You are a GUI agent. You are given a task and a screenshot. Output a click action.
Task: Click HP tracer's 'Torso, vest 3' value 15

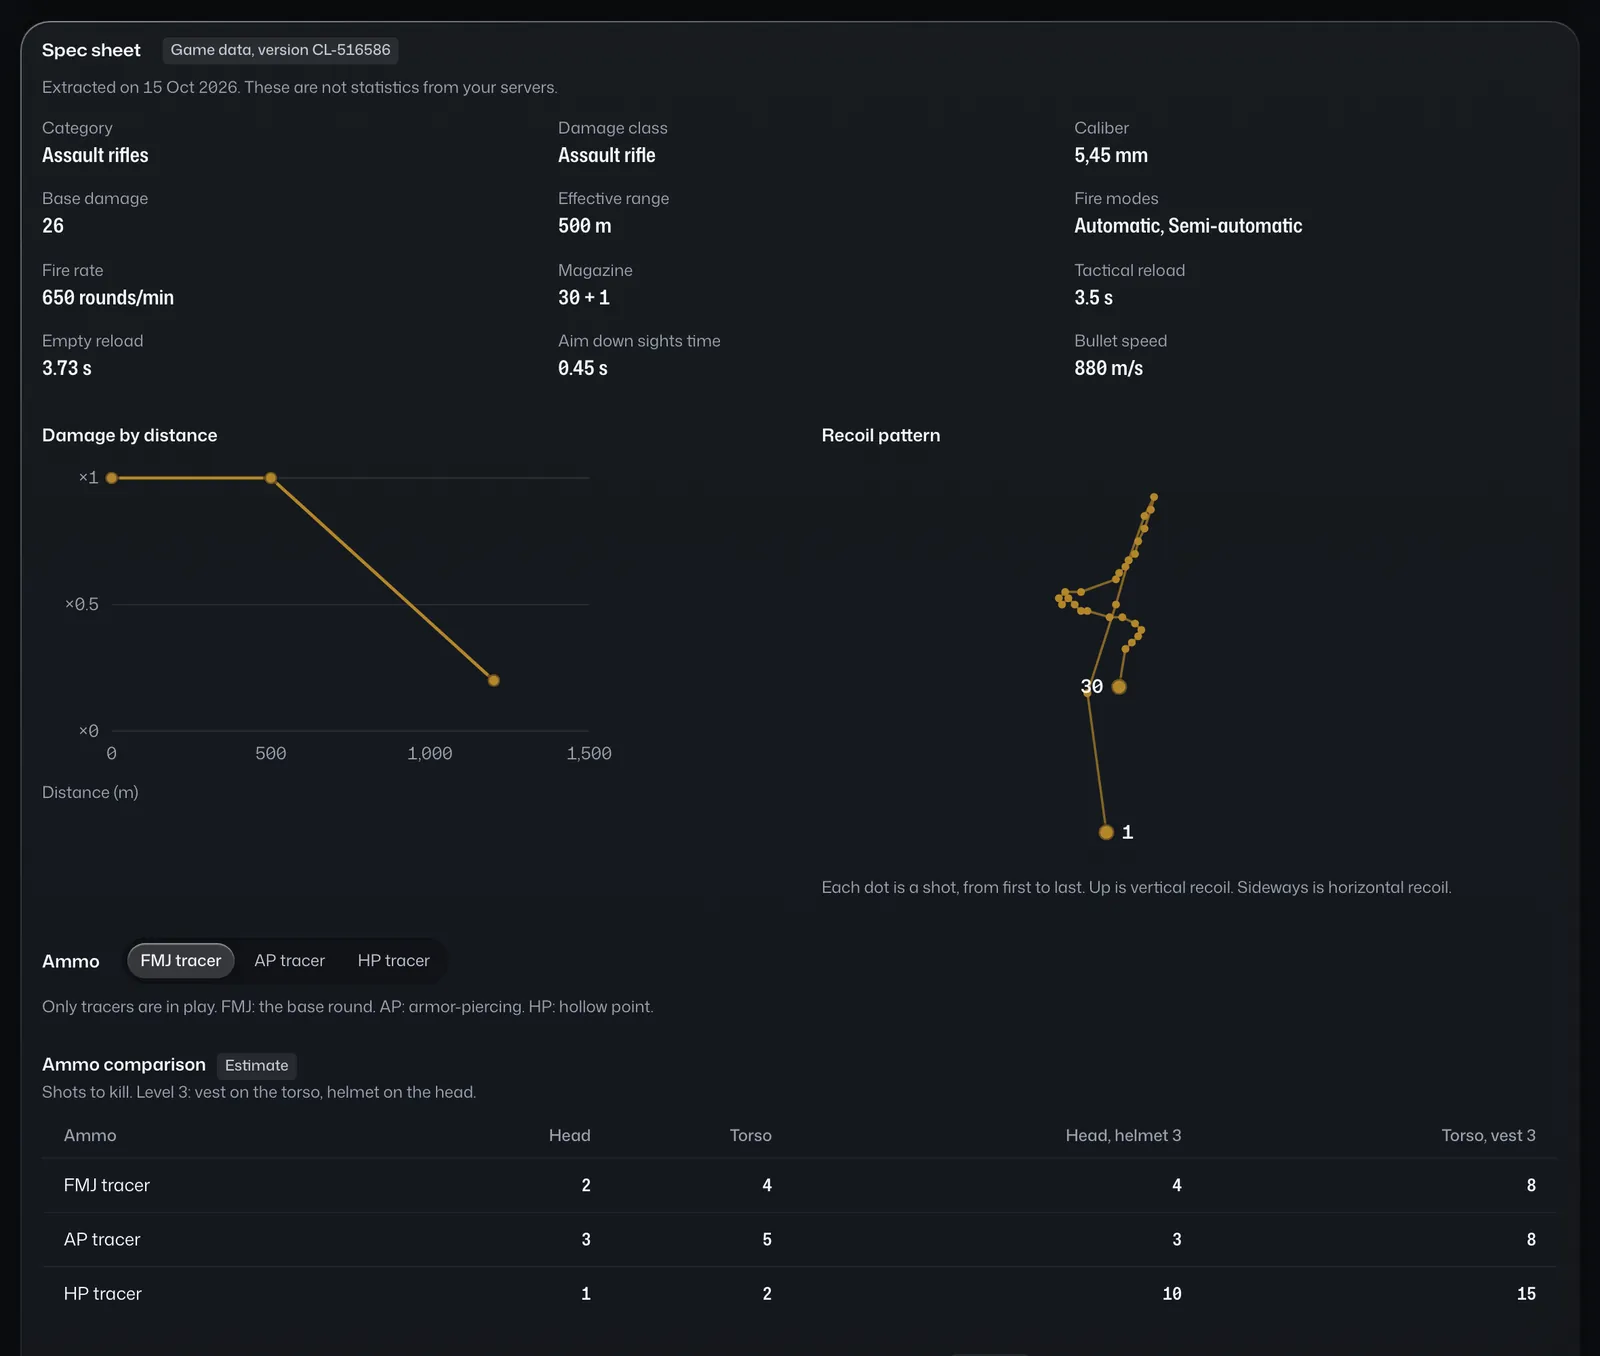tap(1526, 1294)
